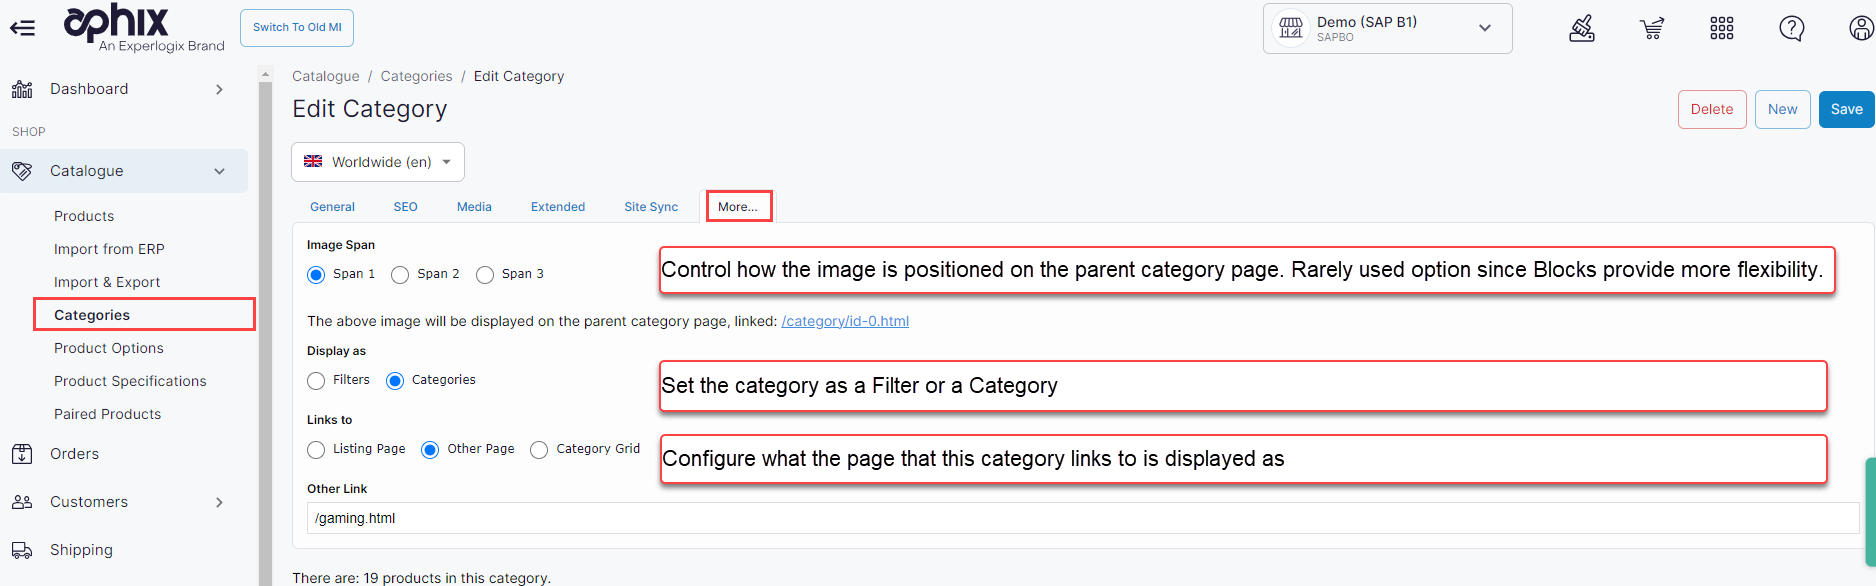Switch to the SEO tab

coord(405,207)
